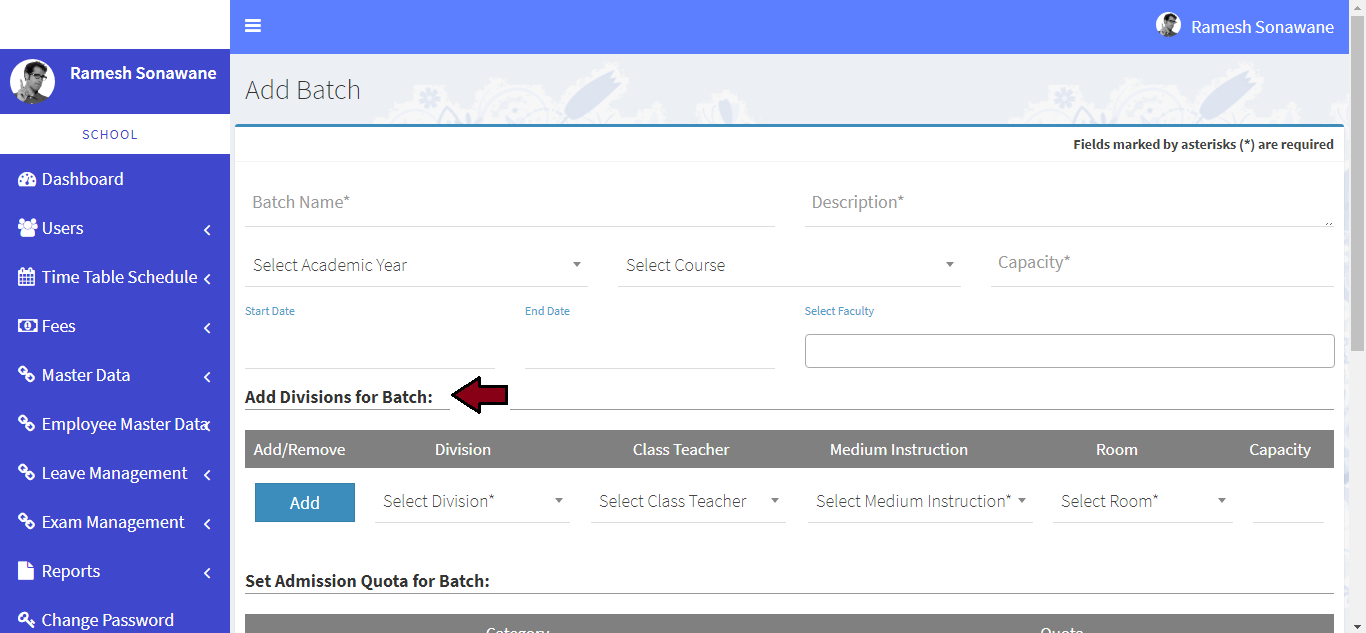Open the Select Academic Year dropdown
The image size is (1366, 633).
416,265
